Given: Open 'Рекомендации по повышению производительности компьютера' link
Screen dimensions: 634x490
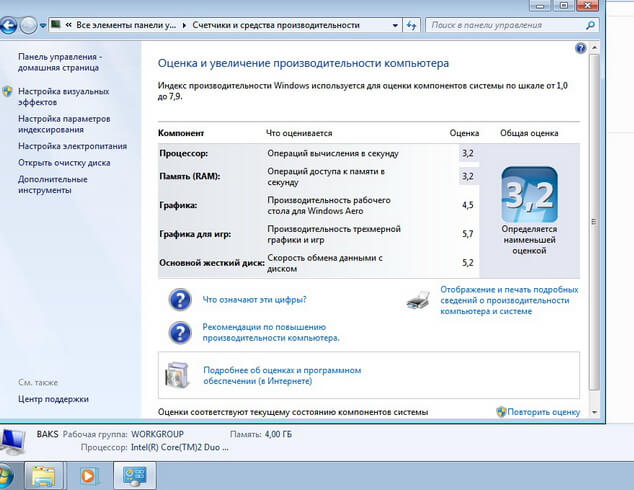Looking at the screenshot, I should (x=264, y=332).
